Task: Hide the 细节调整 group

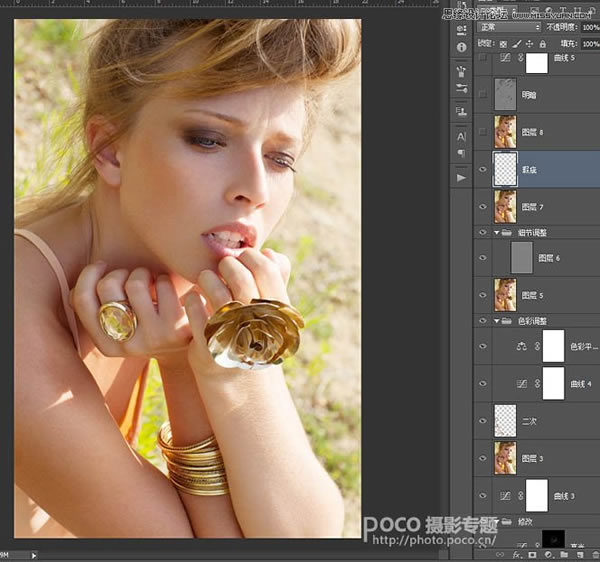Action: tap(483, 232)
